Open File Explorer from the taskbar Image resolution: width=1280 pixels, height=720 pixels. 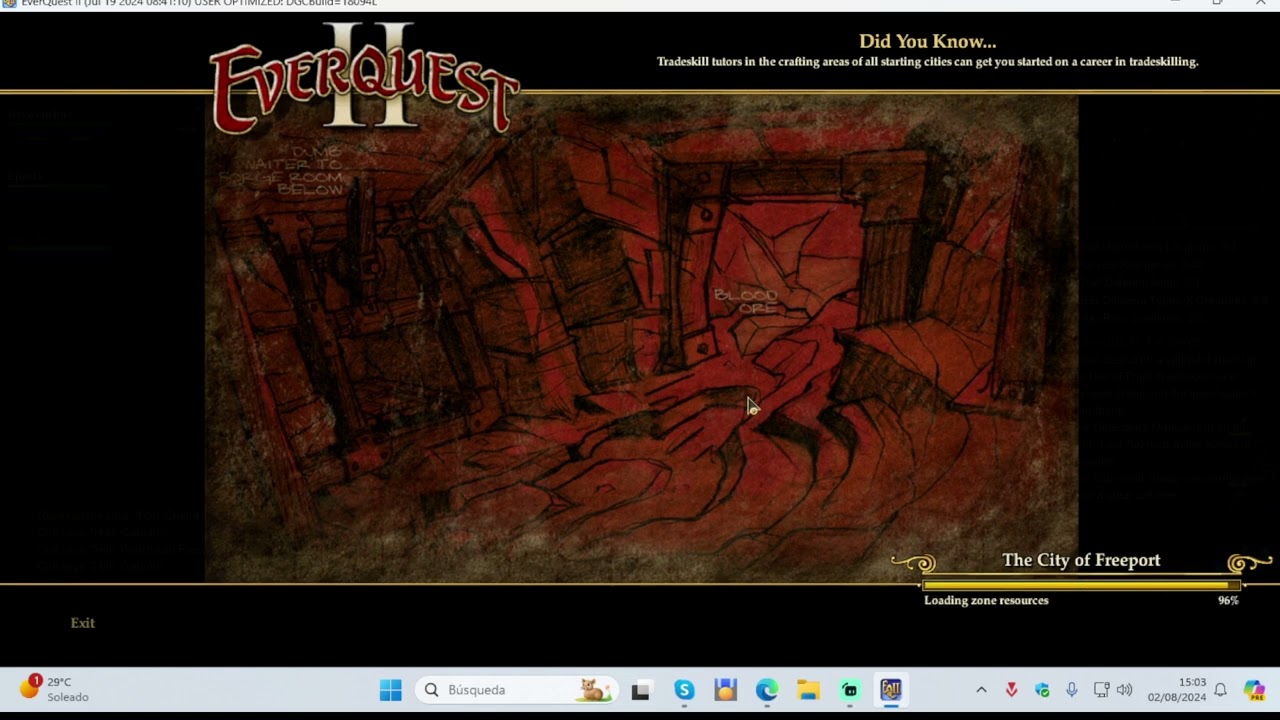click(808, 690)
